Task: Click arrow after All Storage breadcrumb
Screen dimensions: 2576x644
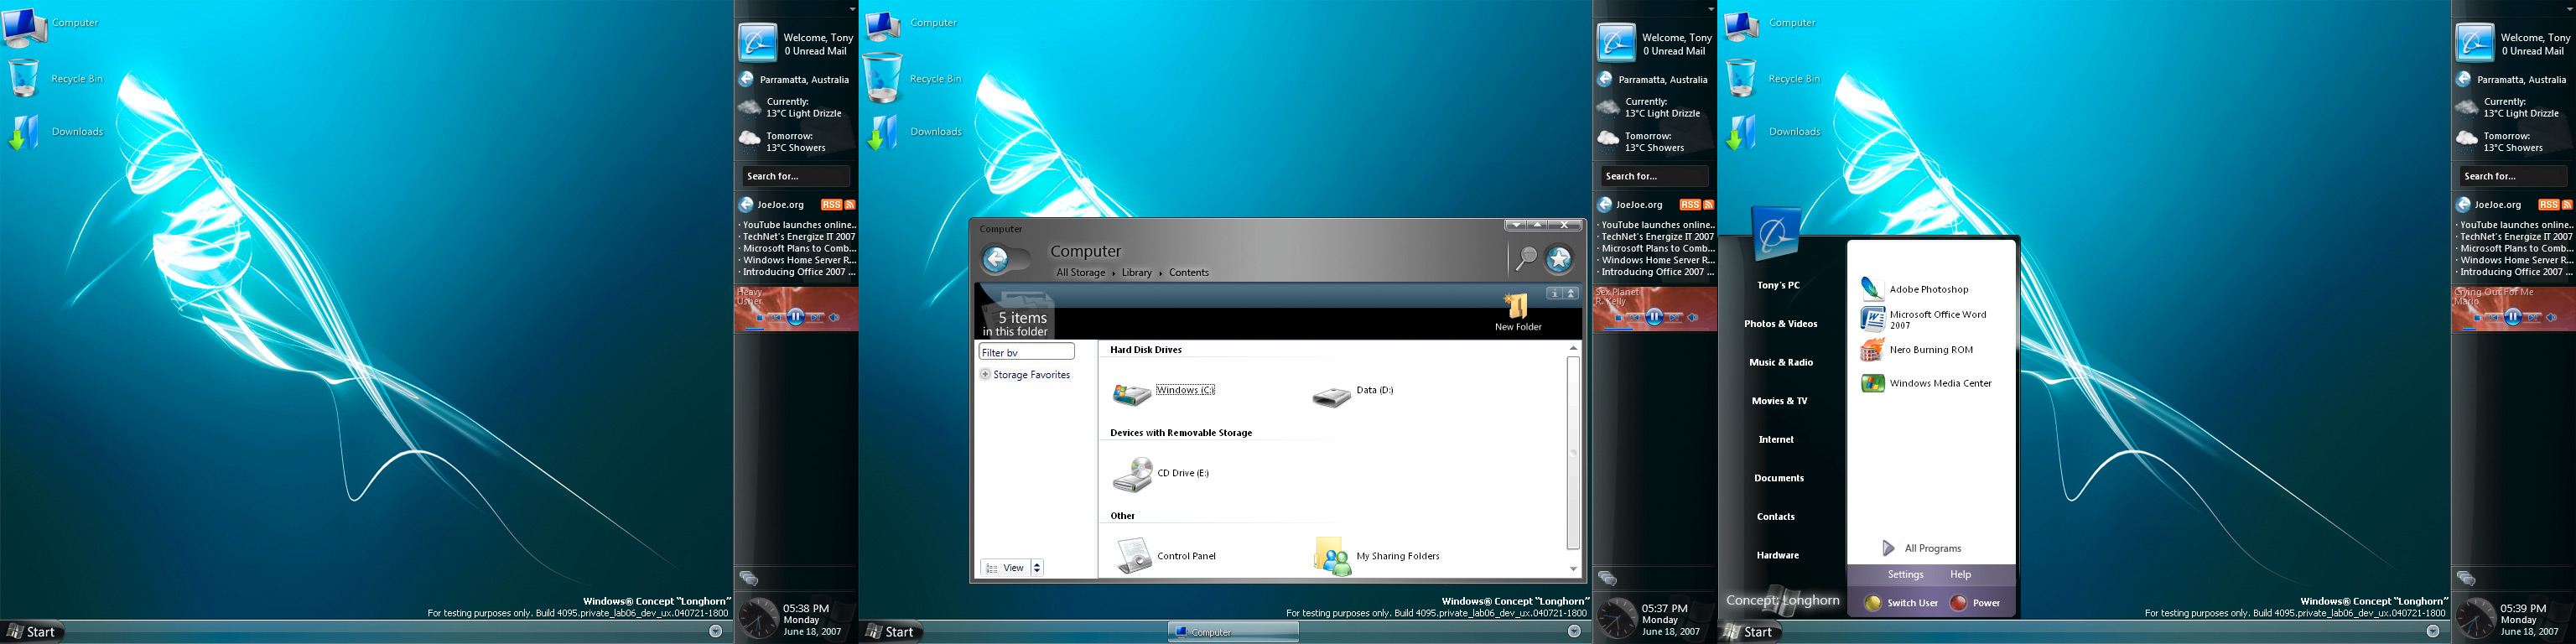Action: click(x=1114, y=273)
